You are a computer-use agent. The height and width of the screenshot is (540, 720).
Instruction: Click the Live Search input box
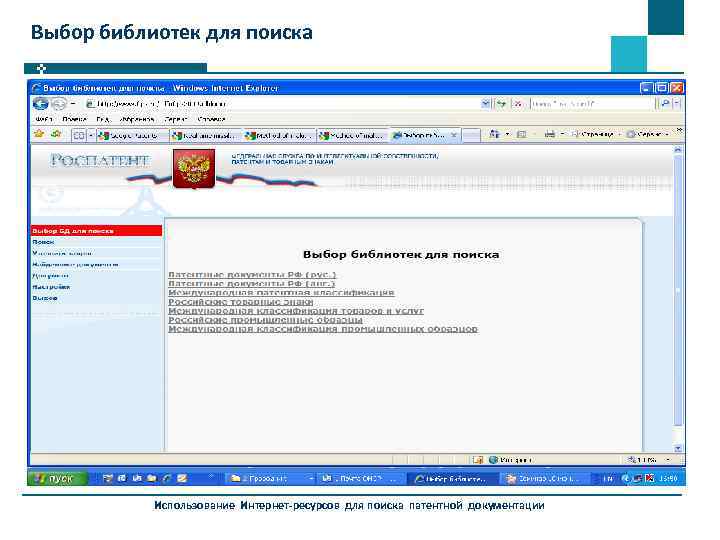tap(591, 104)
